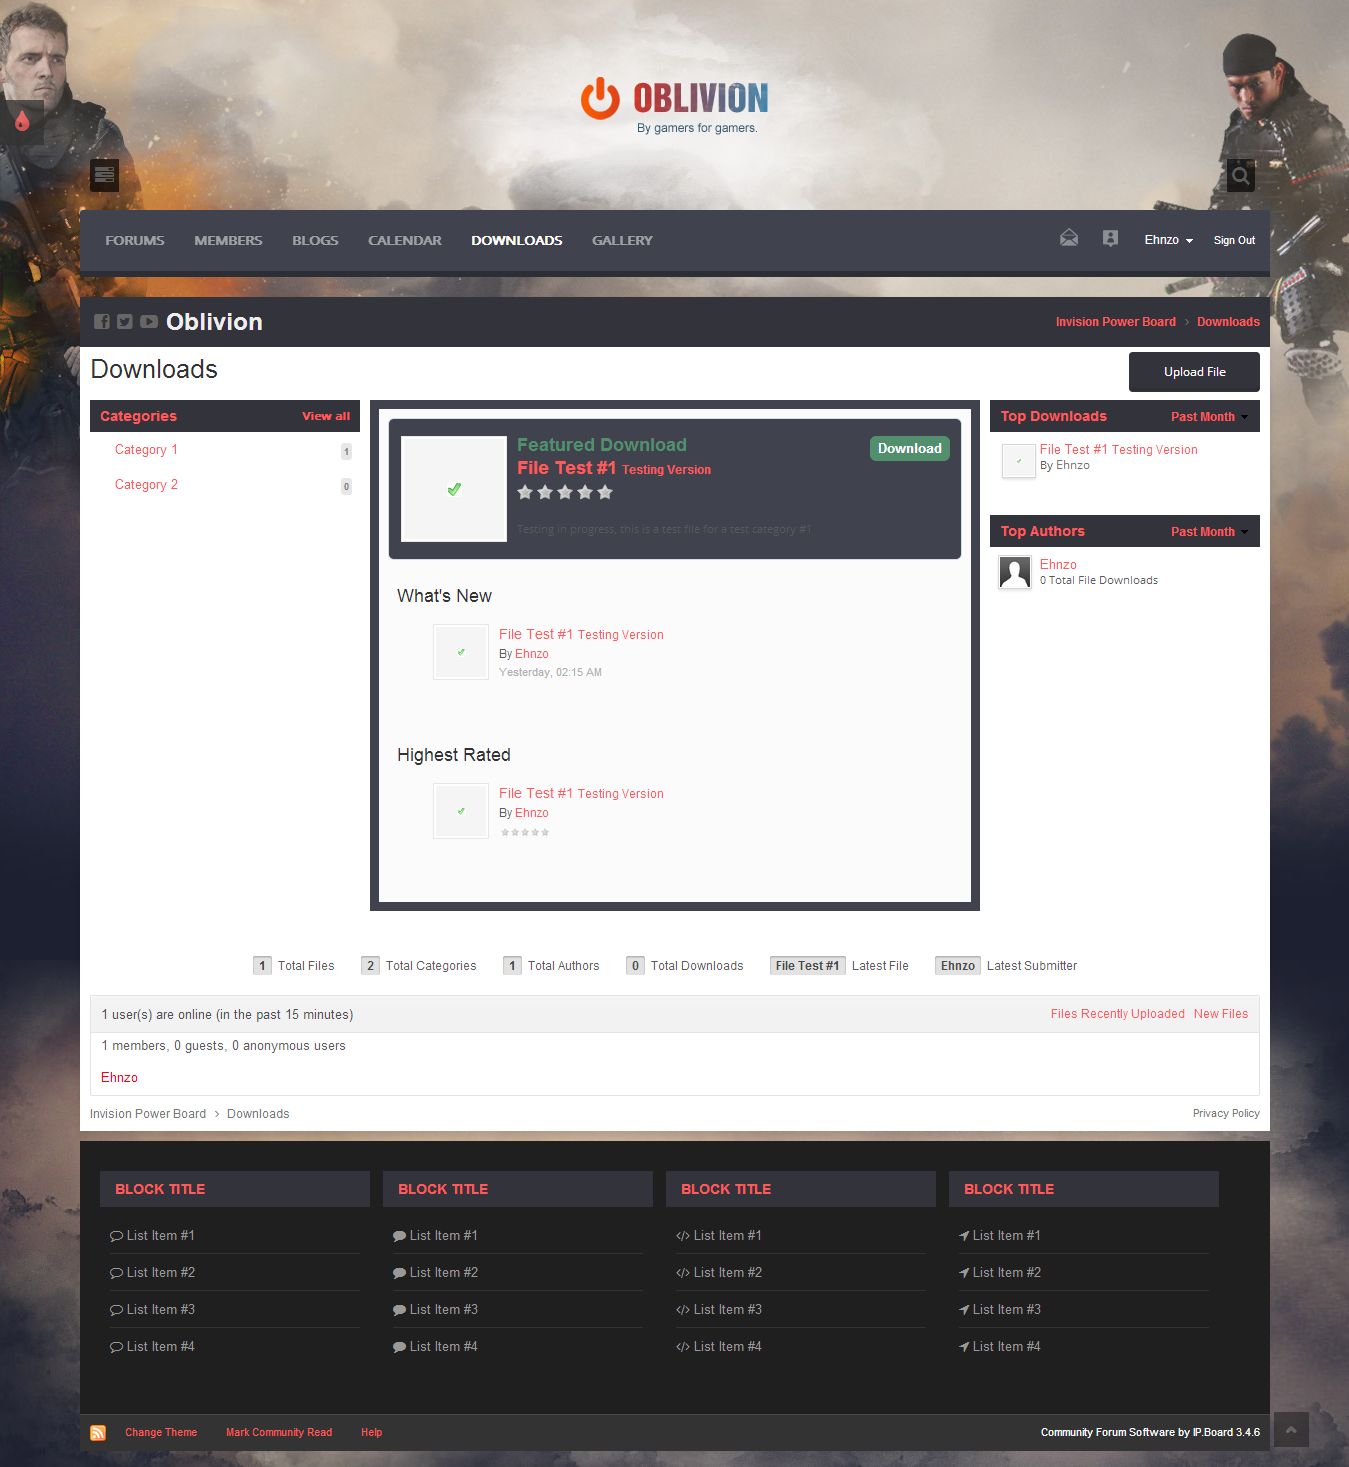The width and height of the screenshot is (1349, 1467).
Task: Click the featured download thumbnail image
Action: point(454,489)
